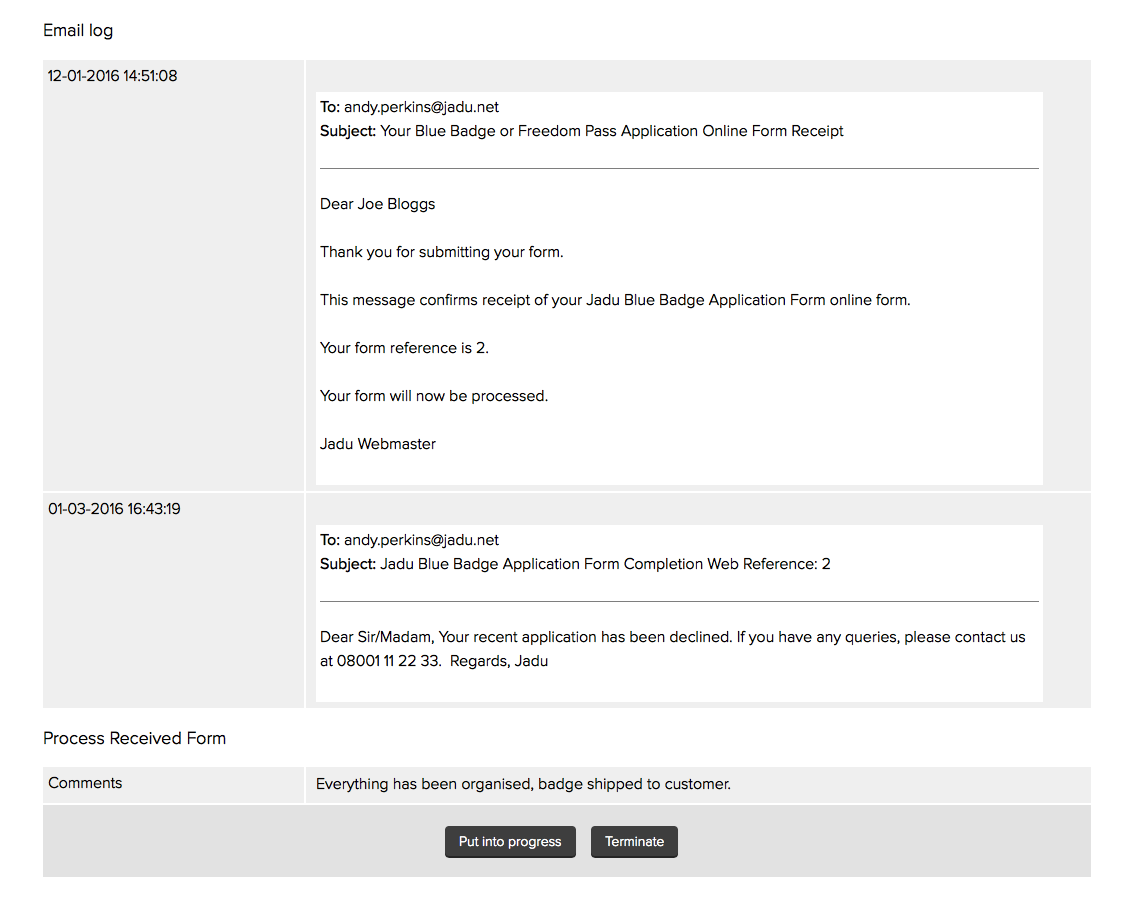Click the 'Thank you for submitting' line

[441, 252]
